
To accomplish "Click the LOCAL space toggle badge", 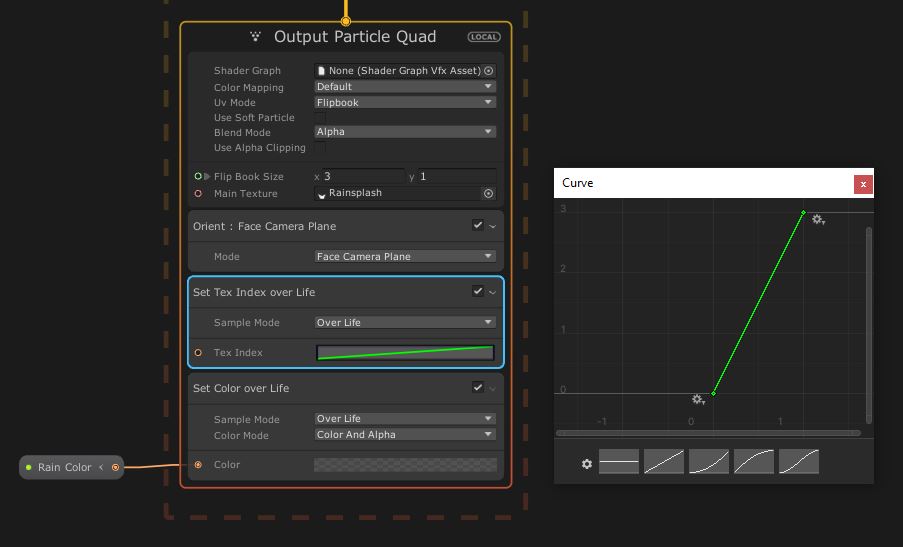I will click(484, 37).
